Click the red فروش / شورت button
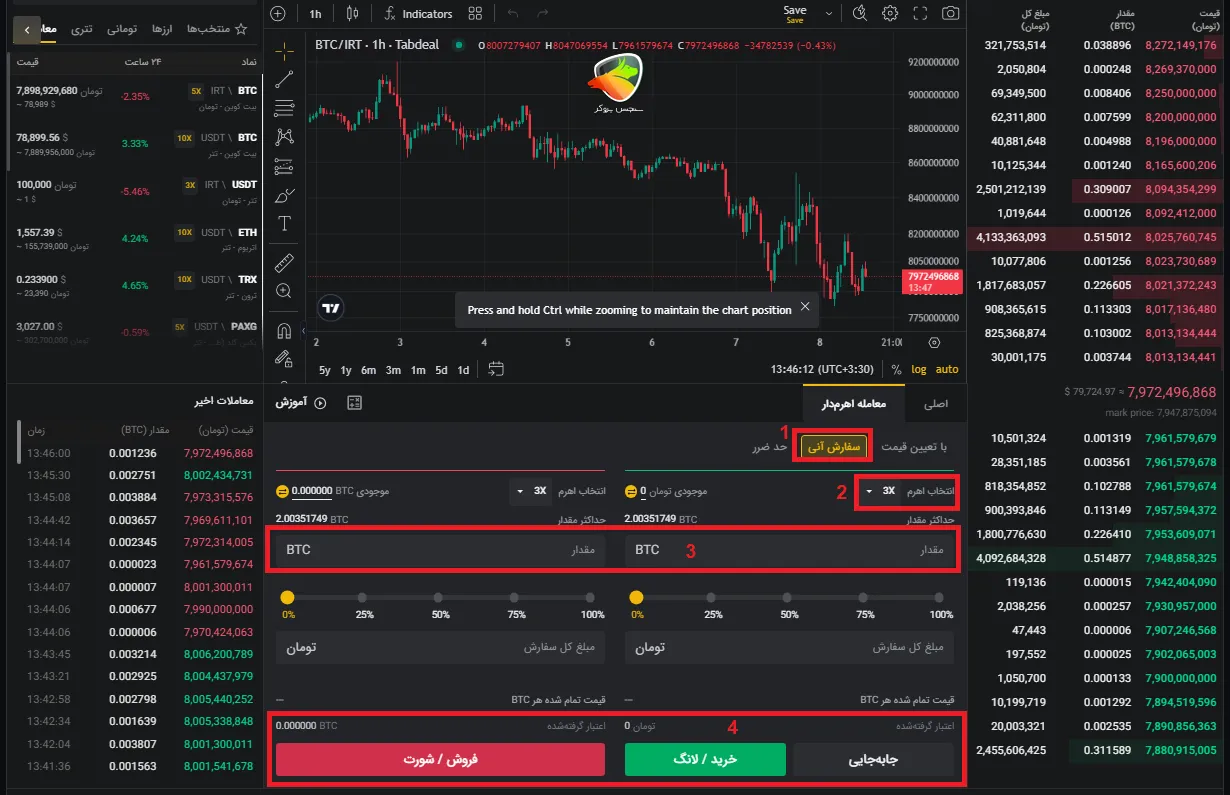Image resolution: width=1230 pixels, height=795 pixels. click(440, 760)
